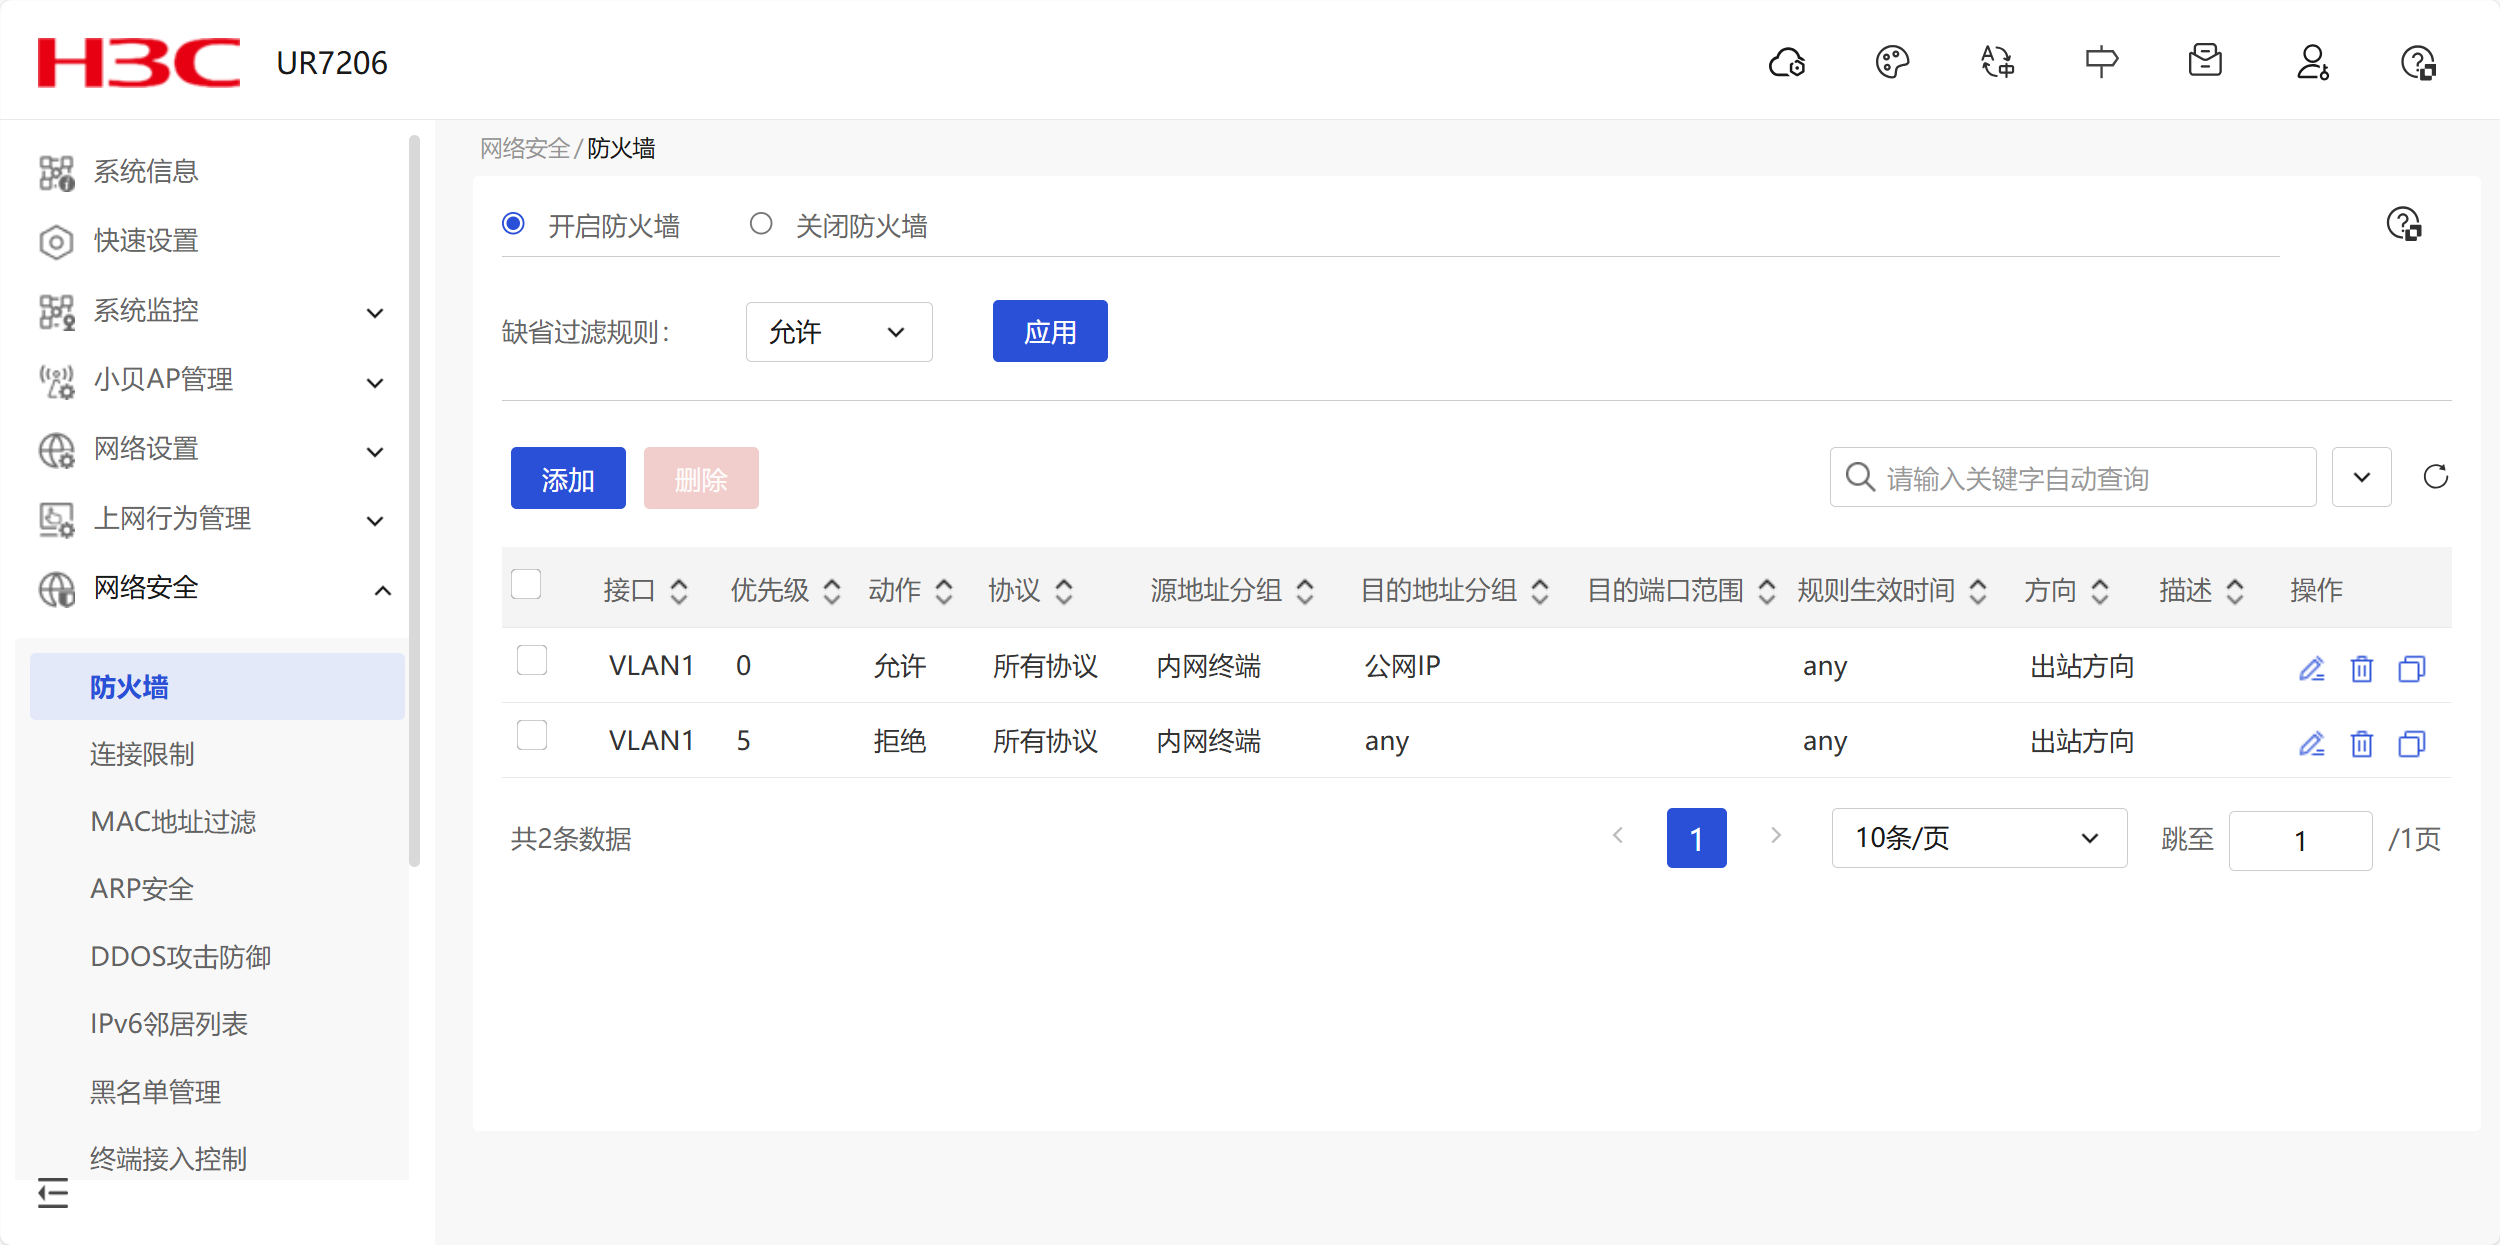The height and width of the screenshot is (1245, 2500).
Task: Click the 应用 button
Action: point(1049,332)
